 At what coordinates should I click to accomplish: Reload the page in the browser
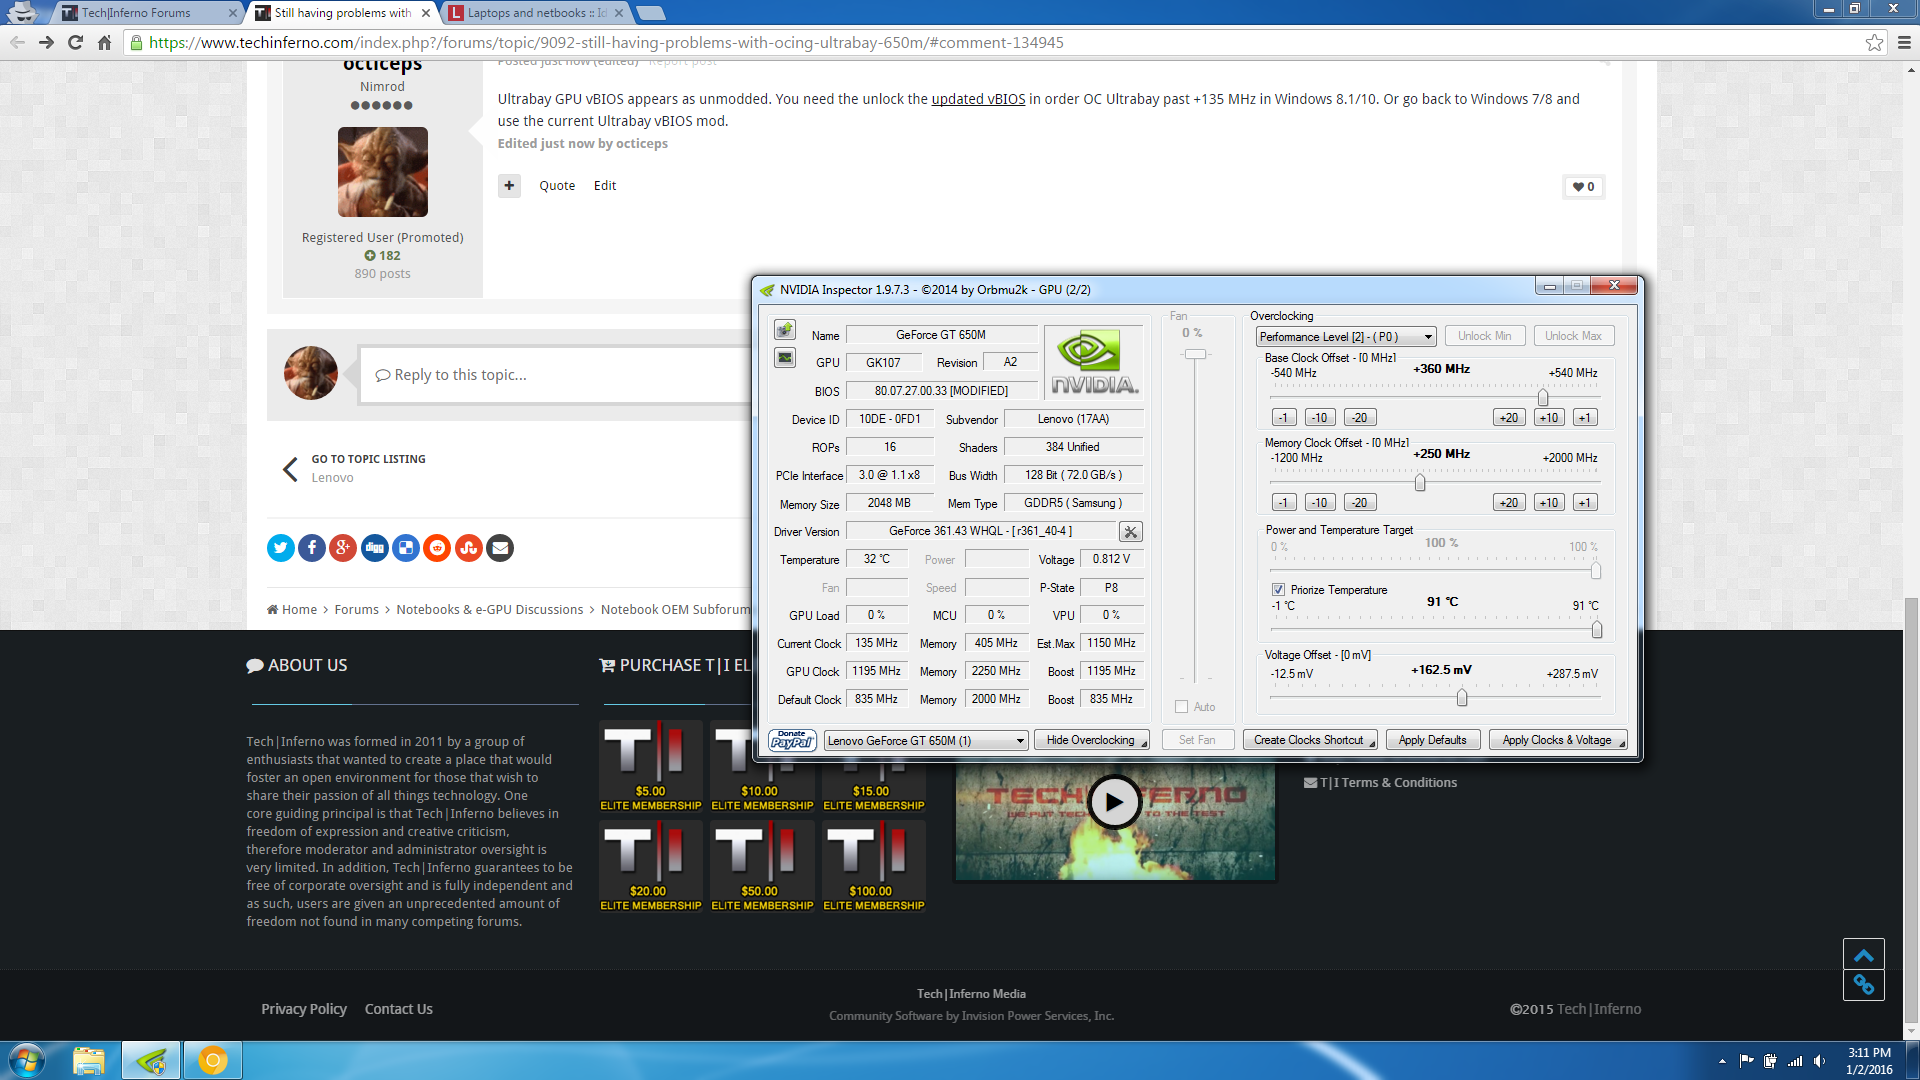click(x=75, y=42)
